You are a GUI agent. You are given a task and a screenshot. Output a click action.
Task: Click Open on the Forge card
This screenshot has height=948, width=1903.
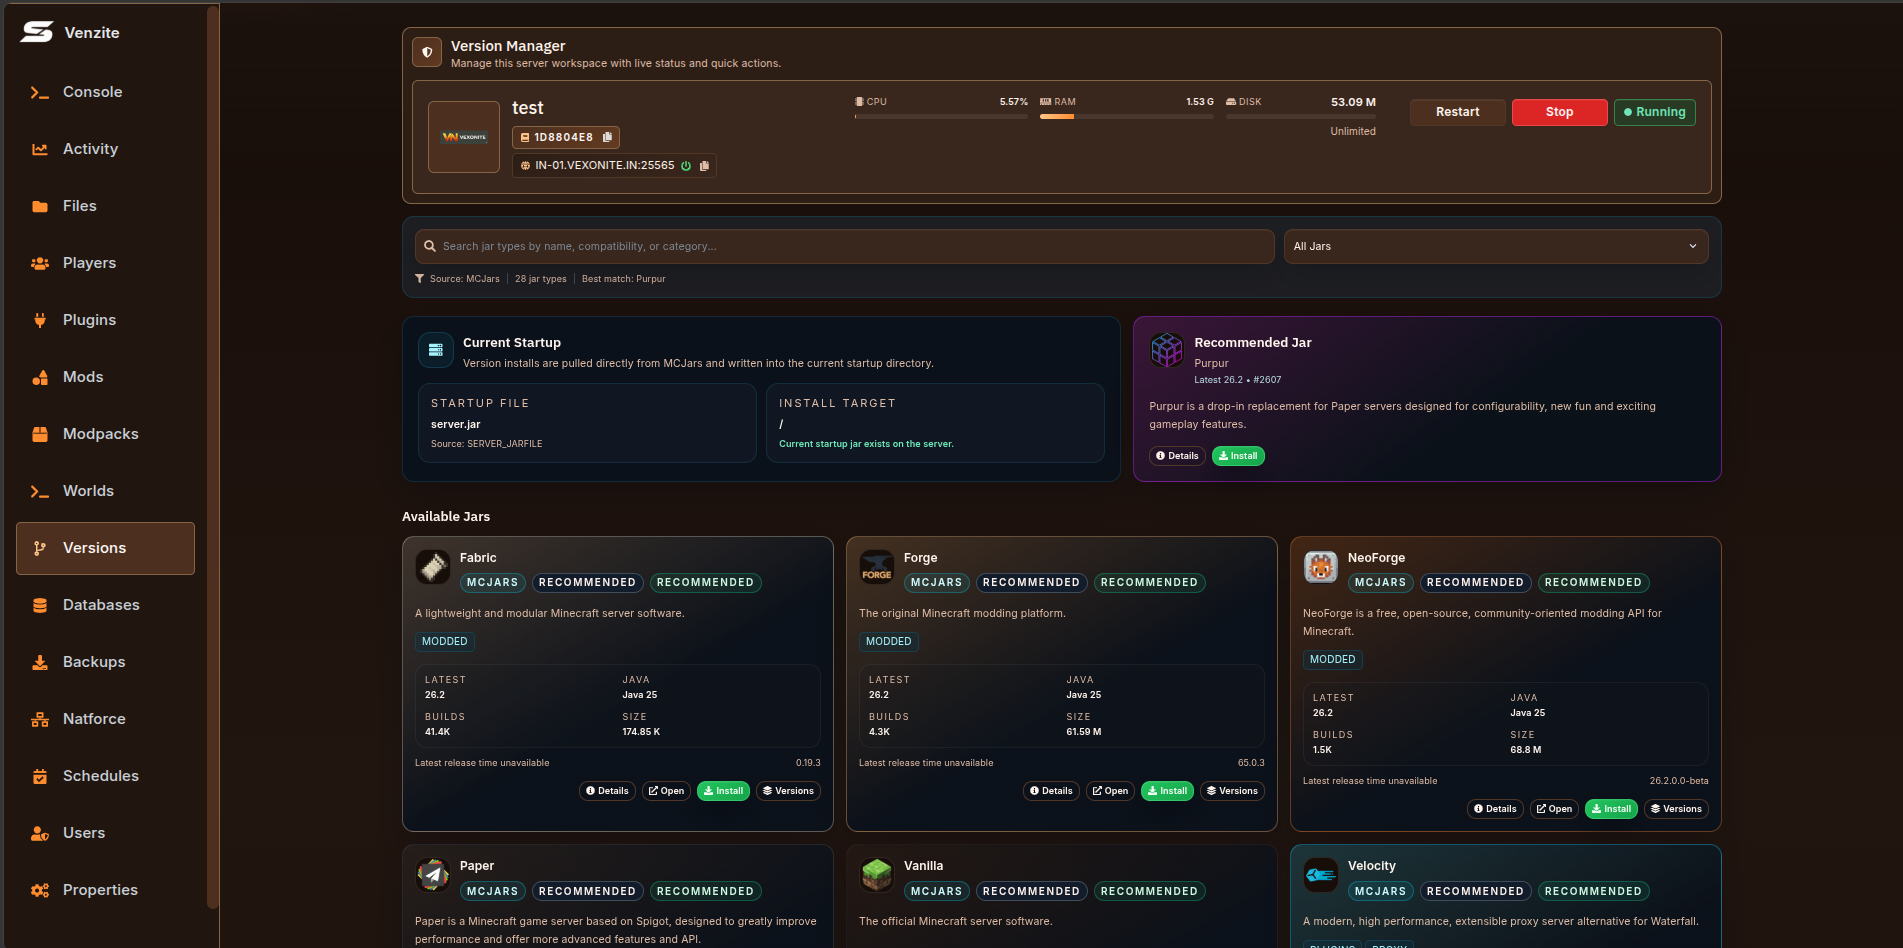1110,791
